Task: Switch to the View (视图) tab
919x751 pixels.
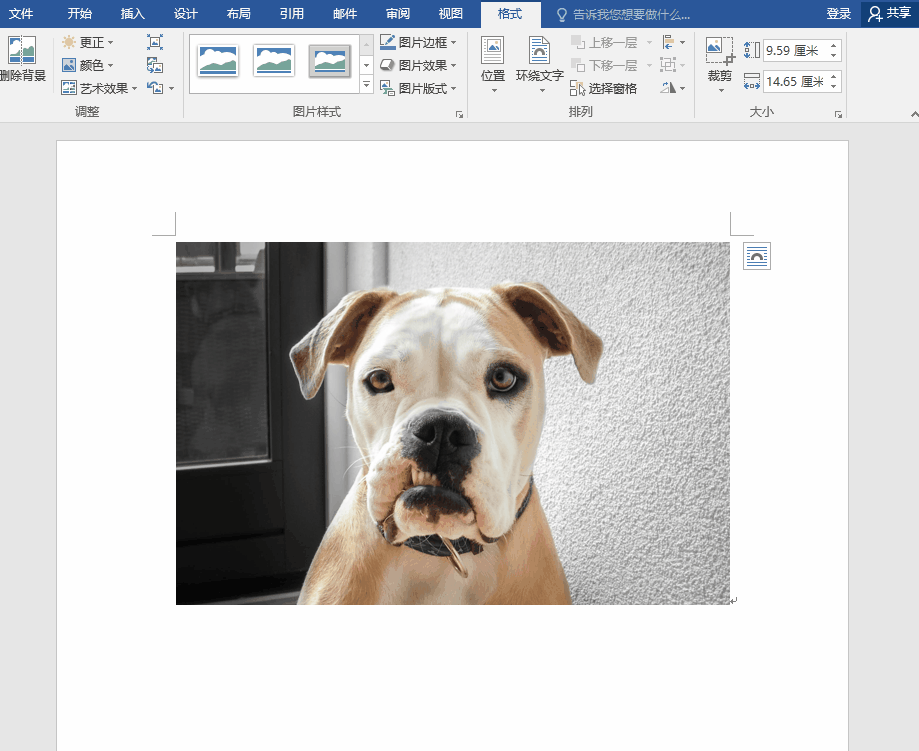Action: tap(451, 14)
